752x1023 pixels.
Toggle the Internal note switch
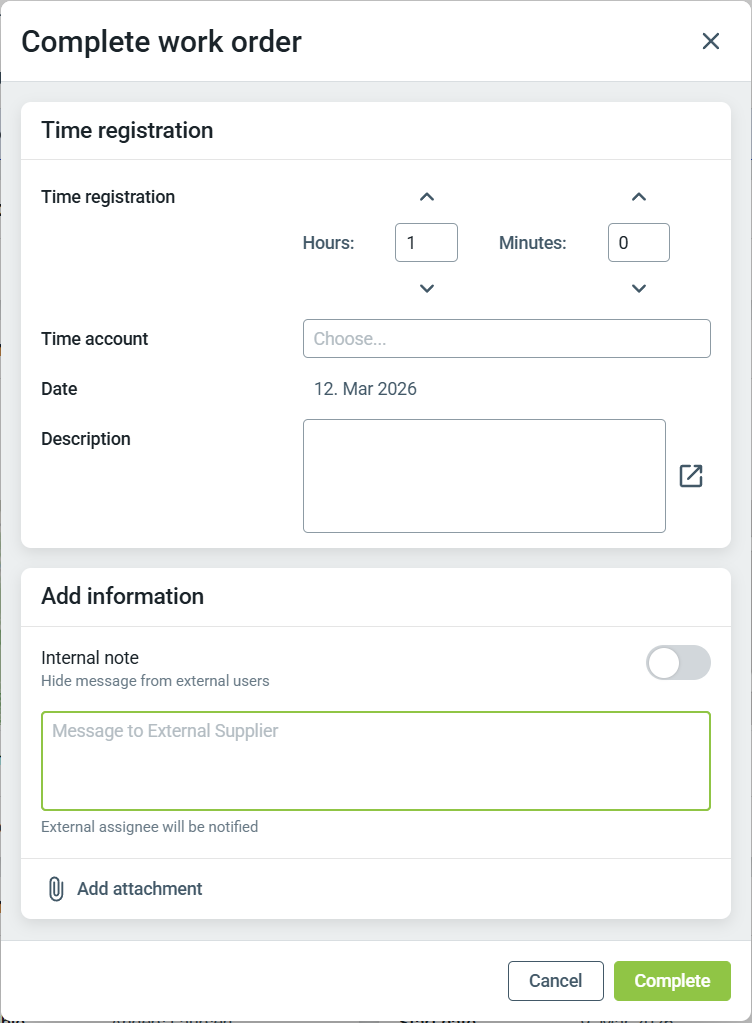(678, 662)
